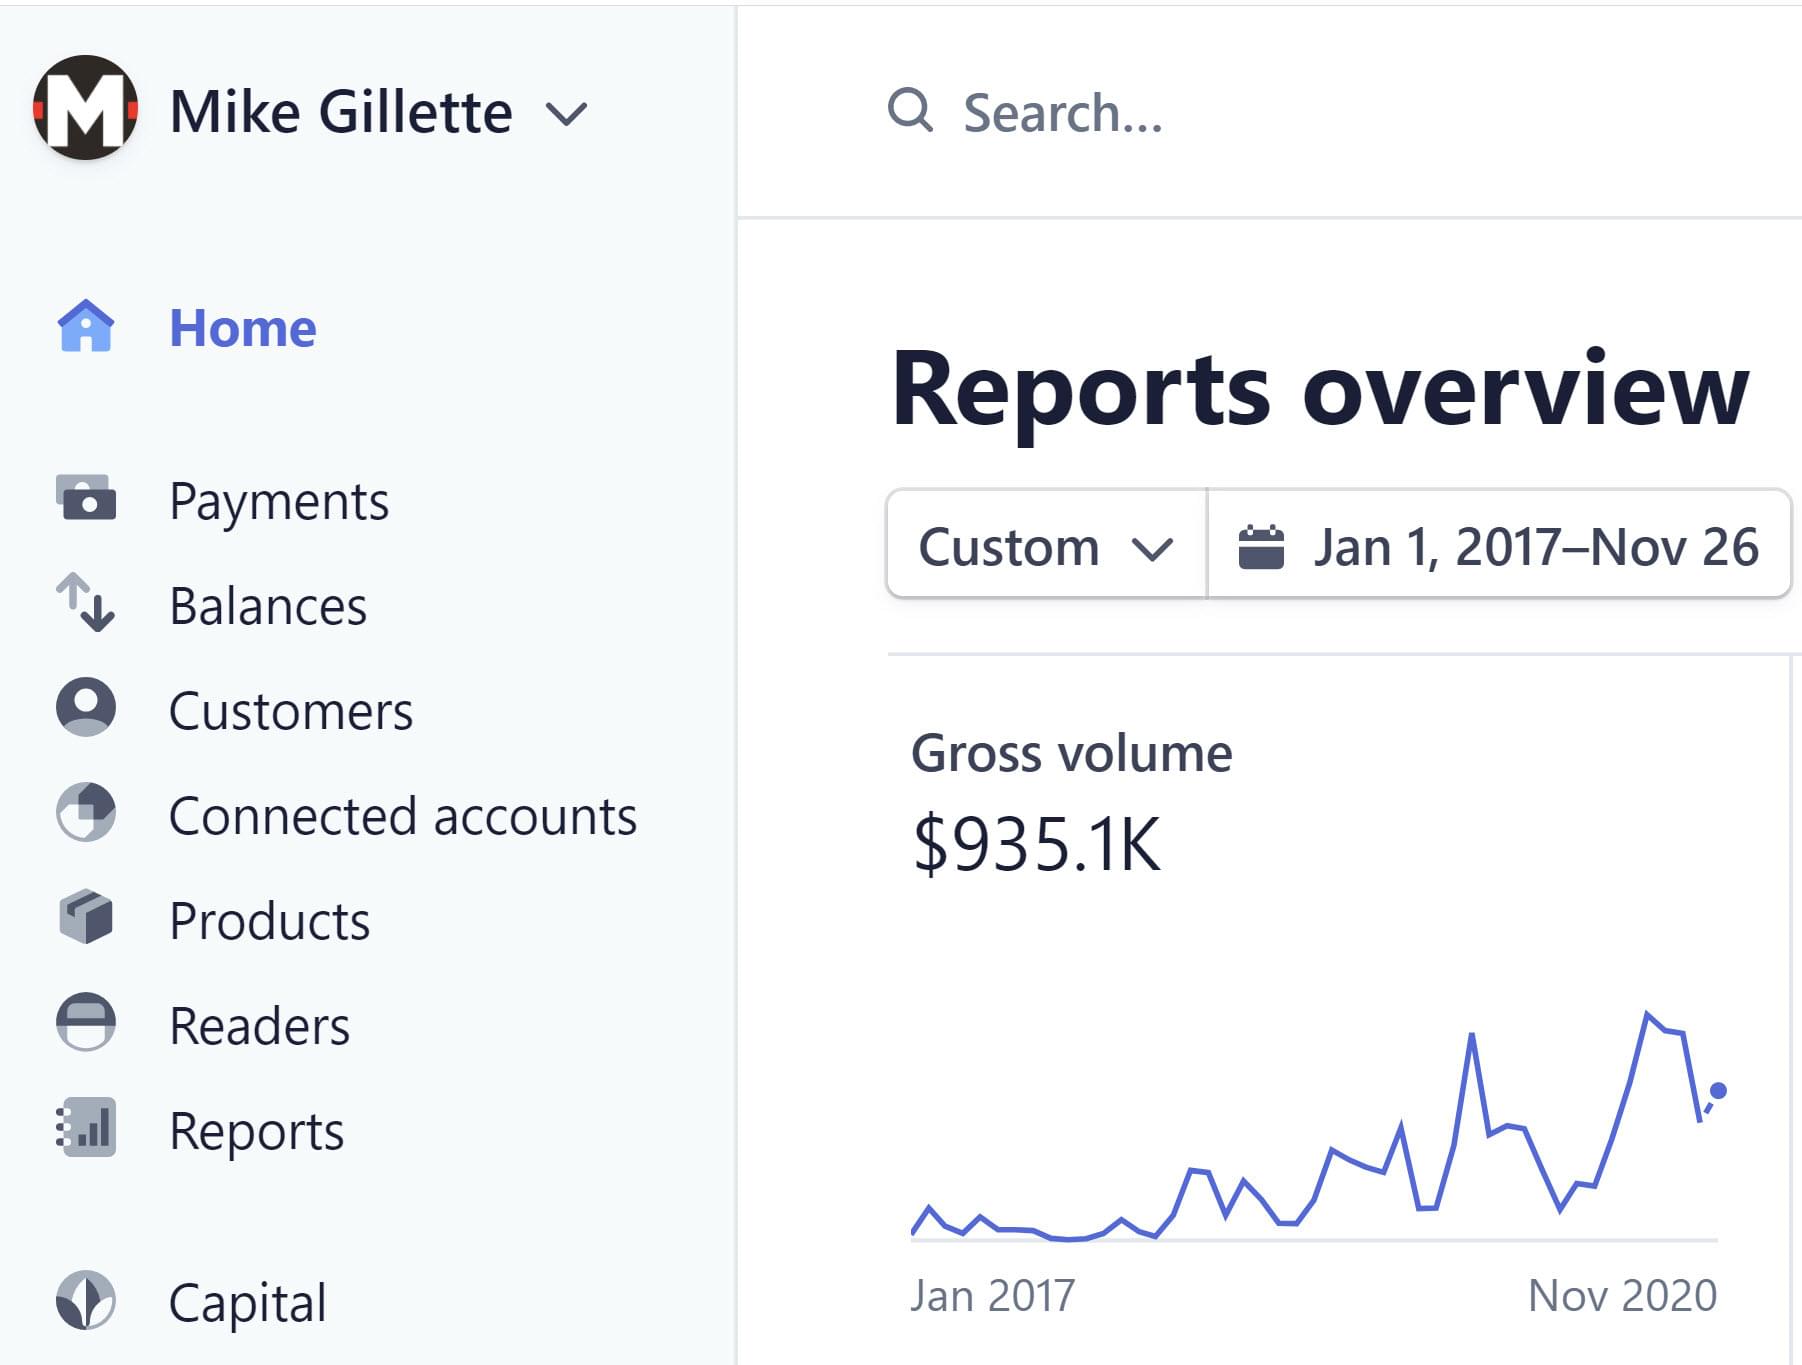Open Reports from the sidebar menu

click(256, 1131)
